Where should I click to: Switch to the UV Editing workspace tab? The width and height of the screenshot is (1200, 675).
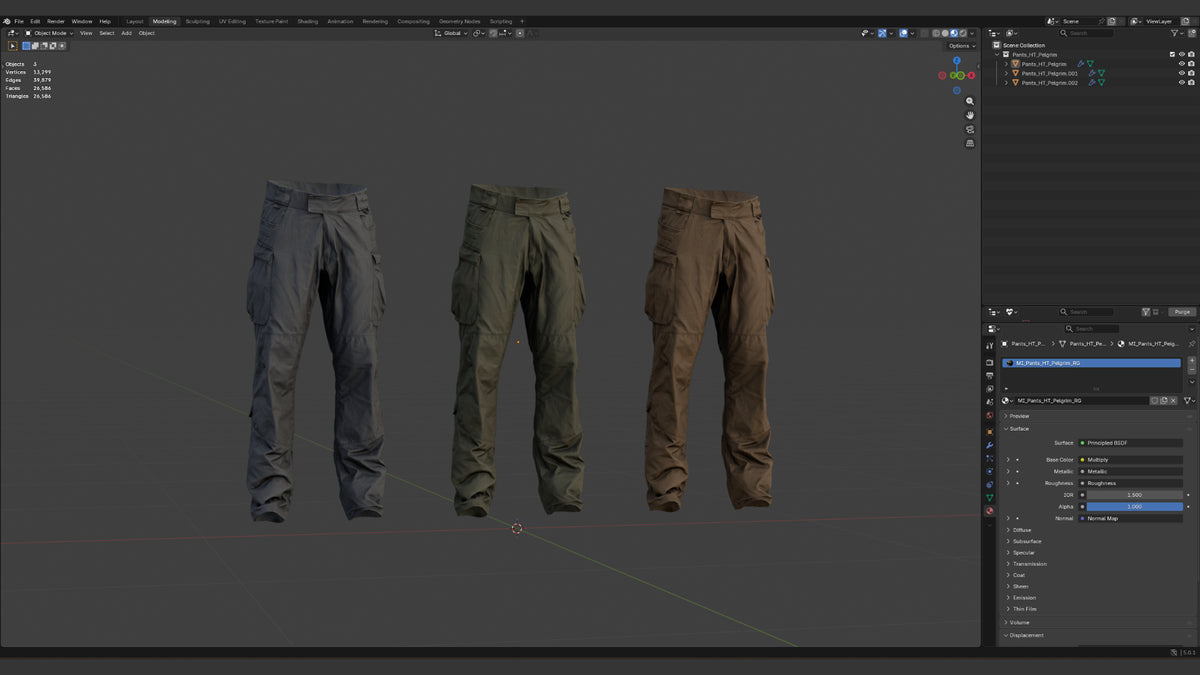click(x=232, y=21)
